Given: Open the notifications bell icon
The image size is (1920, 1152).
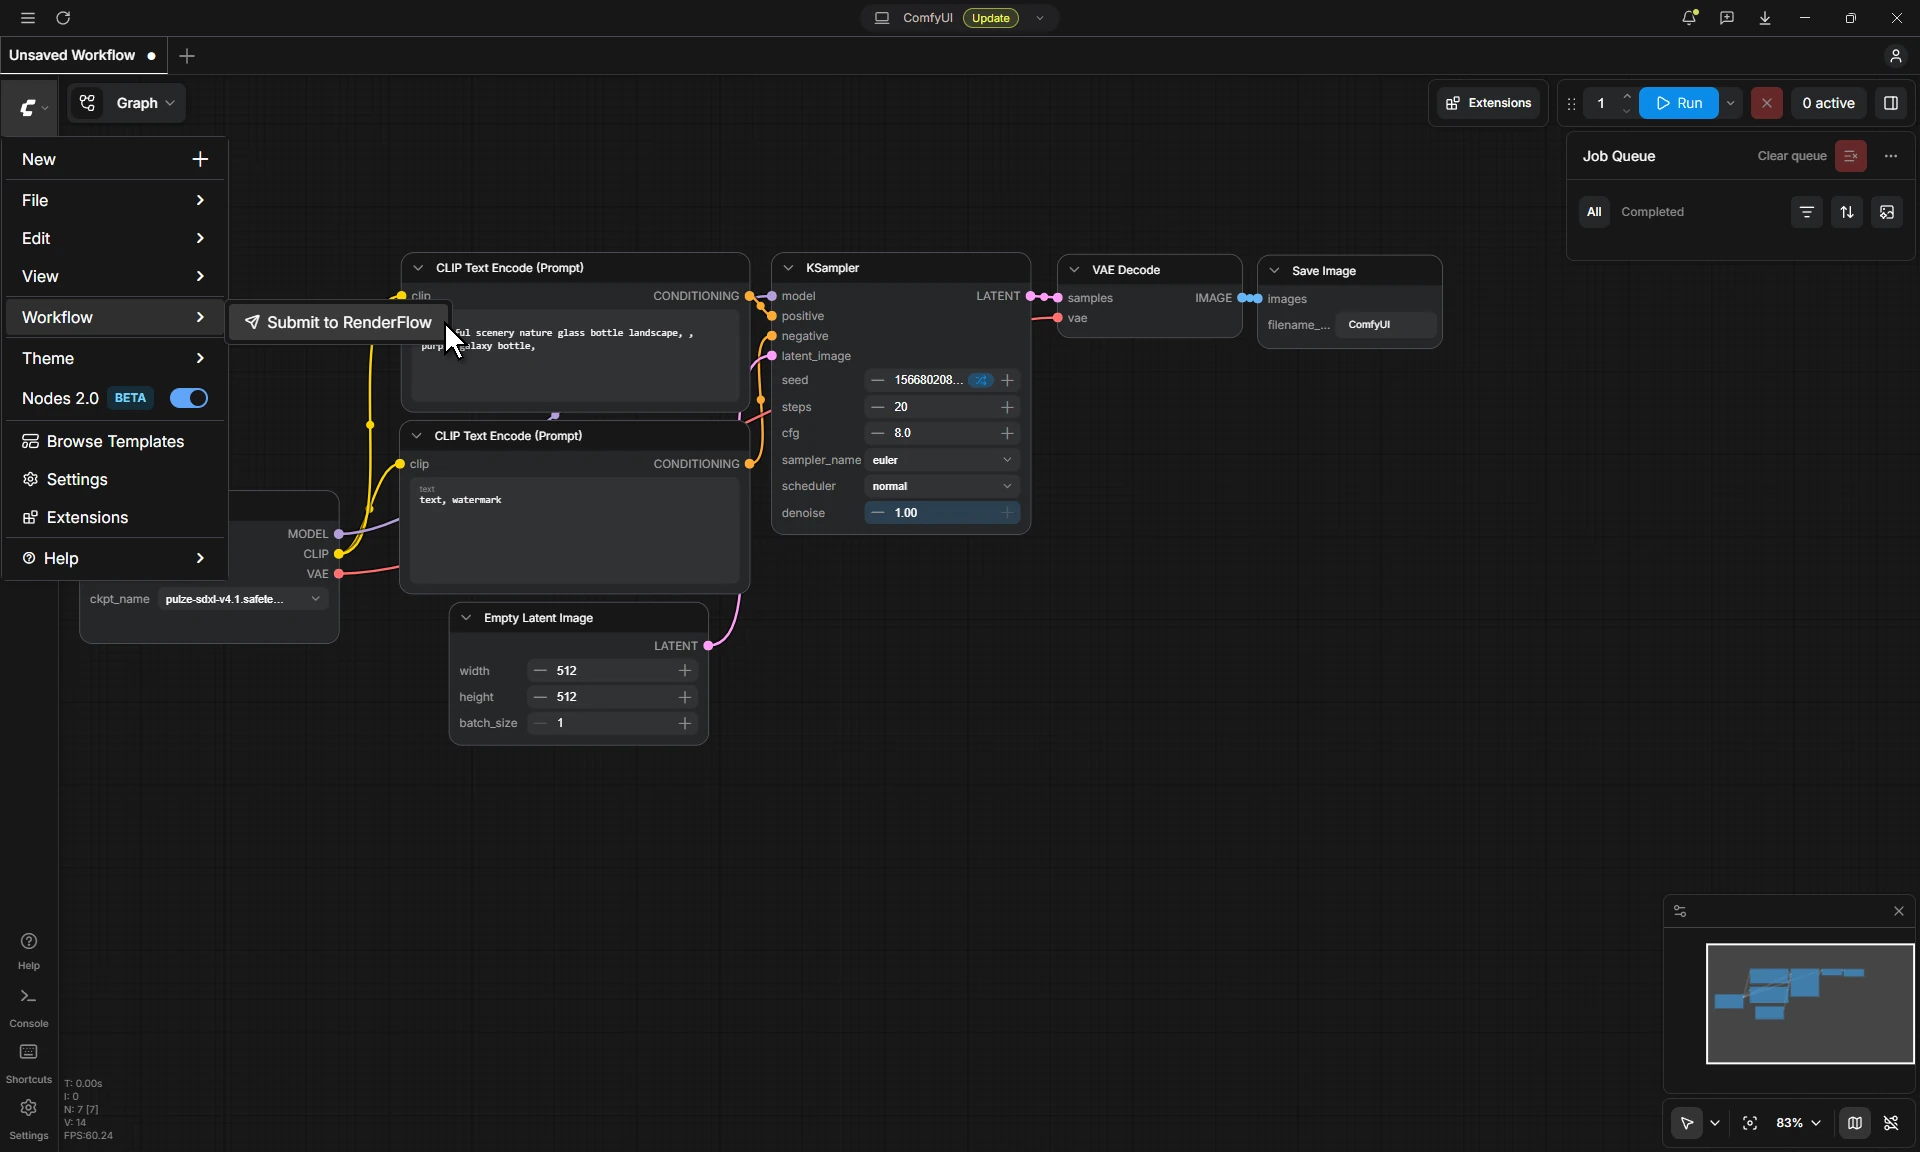Looking at the screenshot, I should pos(1689,18).
